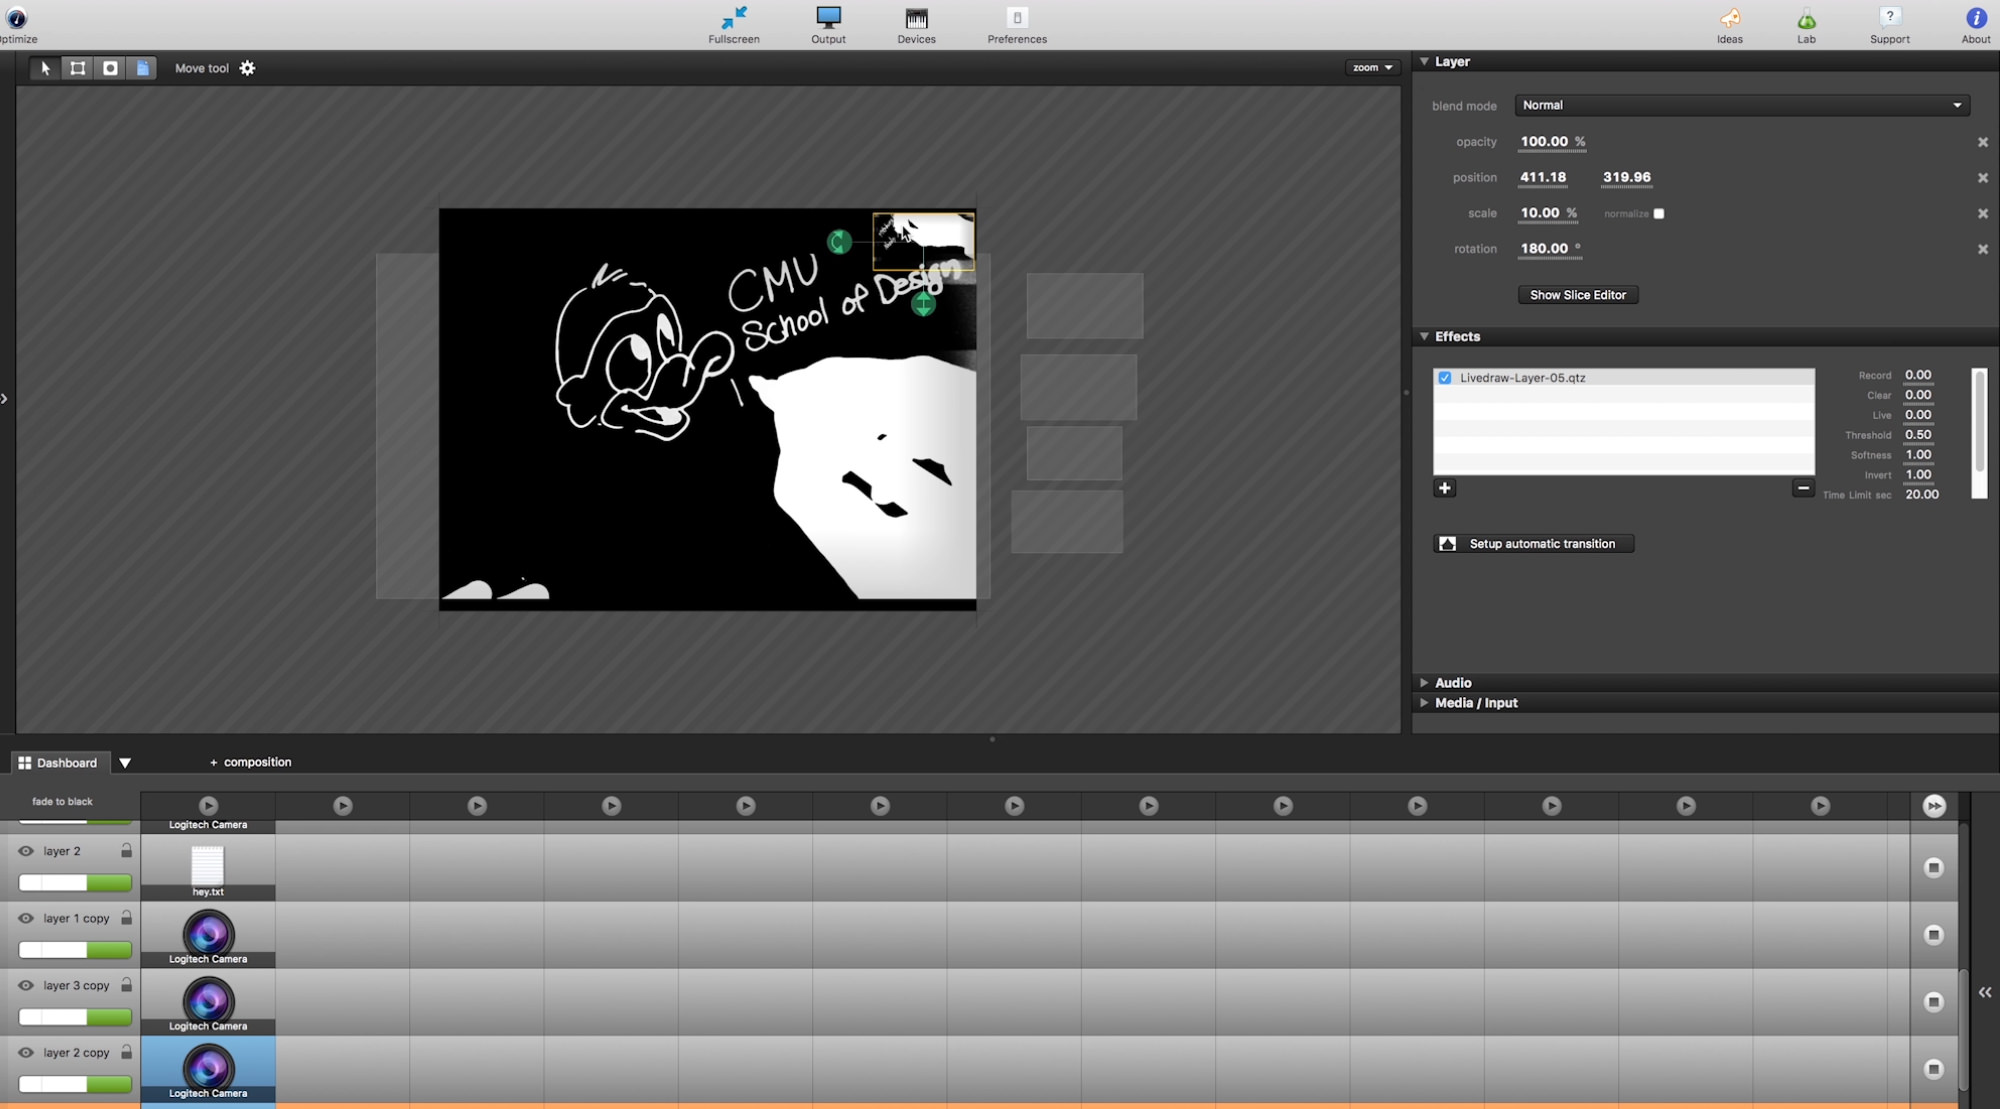Enable the normalize checkbox
Viewport: 2000px width, 1109px height.
point(1659,214)
